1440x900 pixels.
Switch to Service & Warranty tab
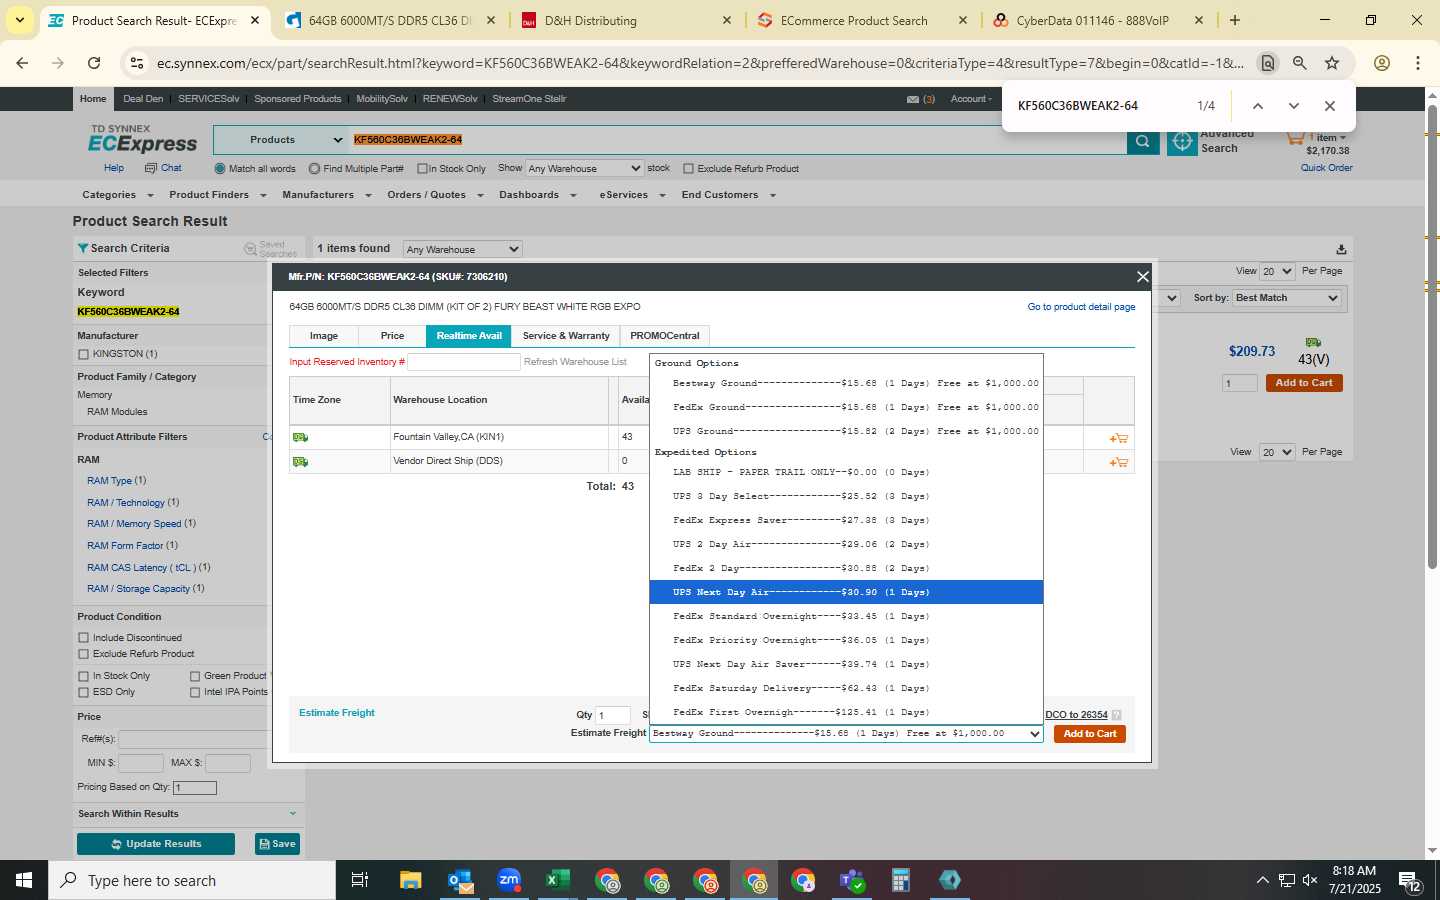pyautogui.click(x=566, y=336)
